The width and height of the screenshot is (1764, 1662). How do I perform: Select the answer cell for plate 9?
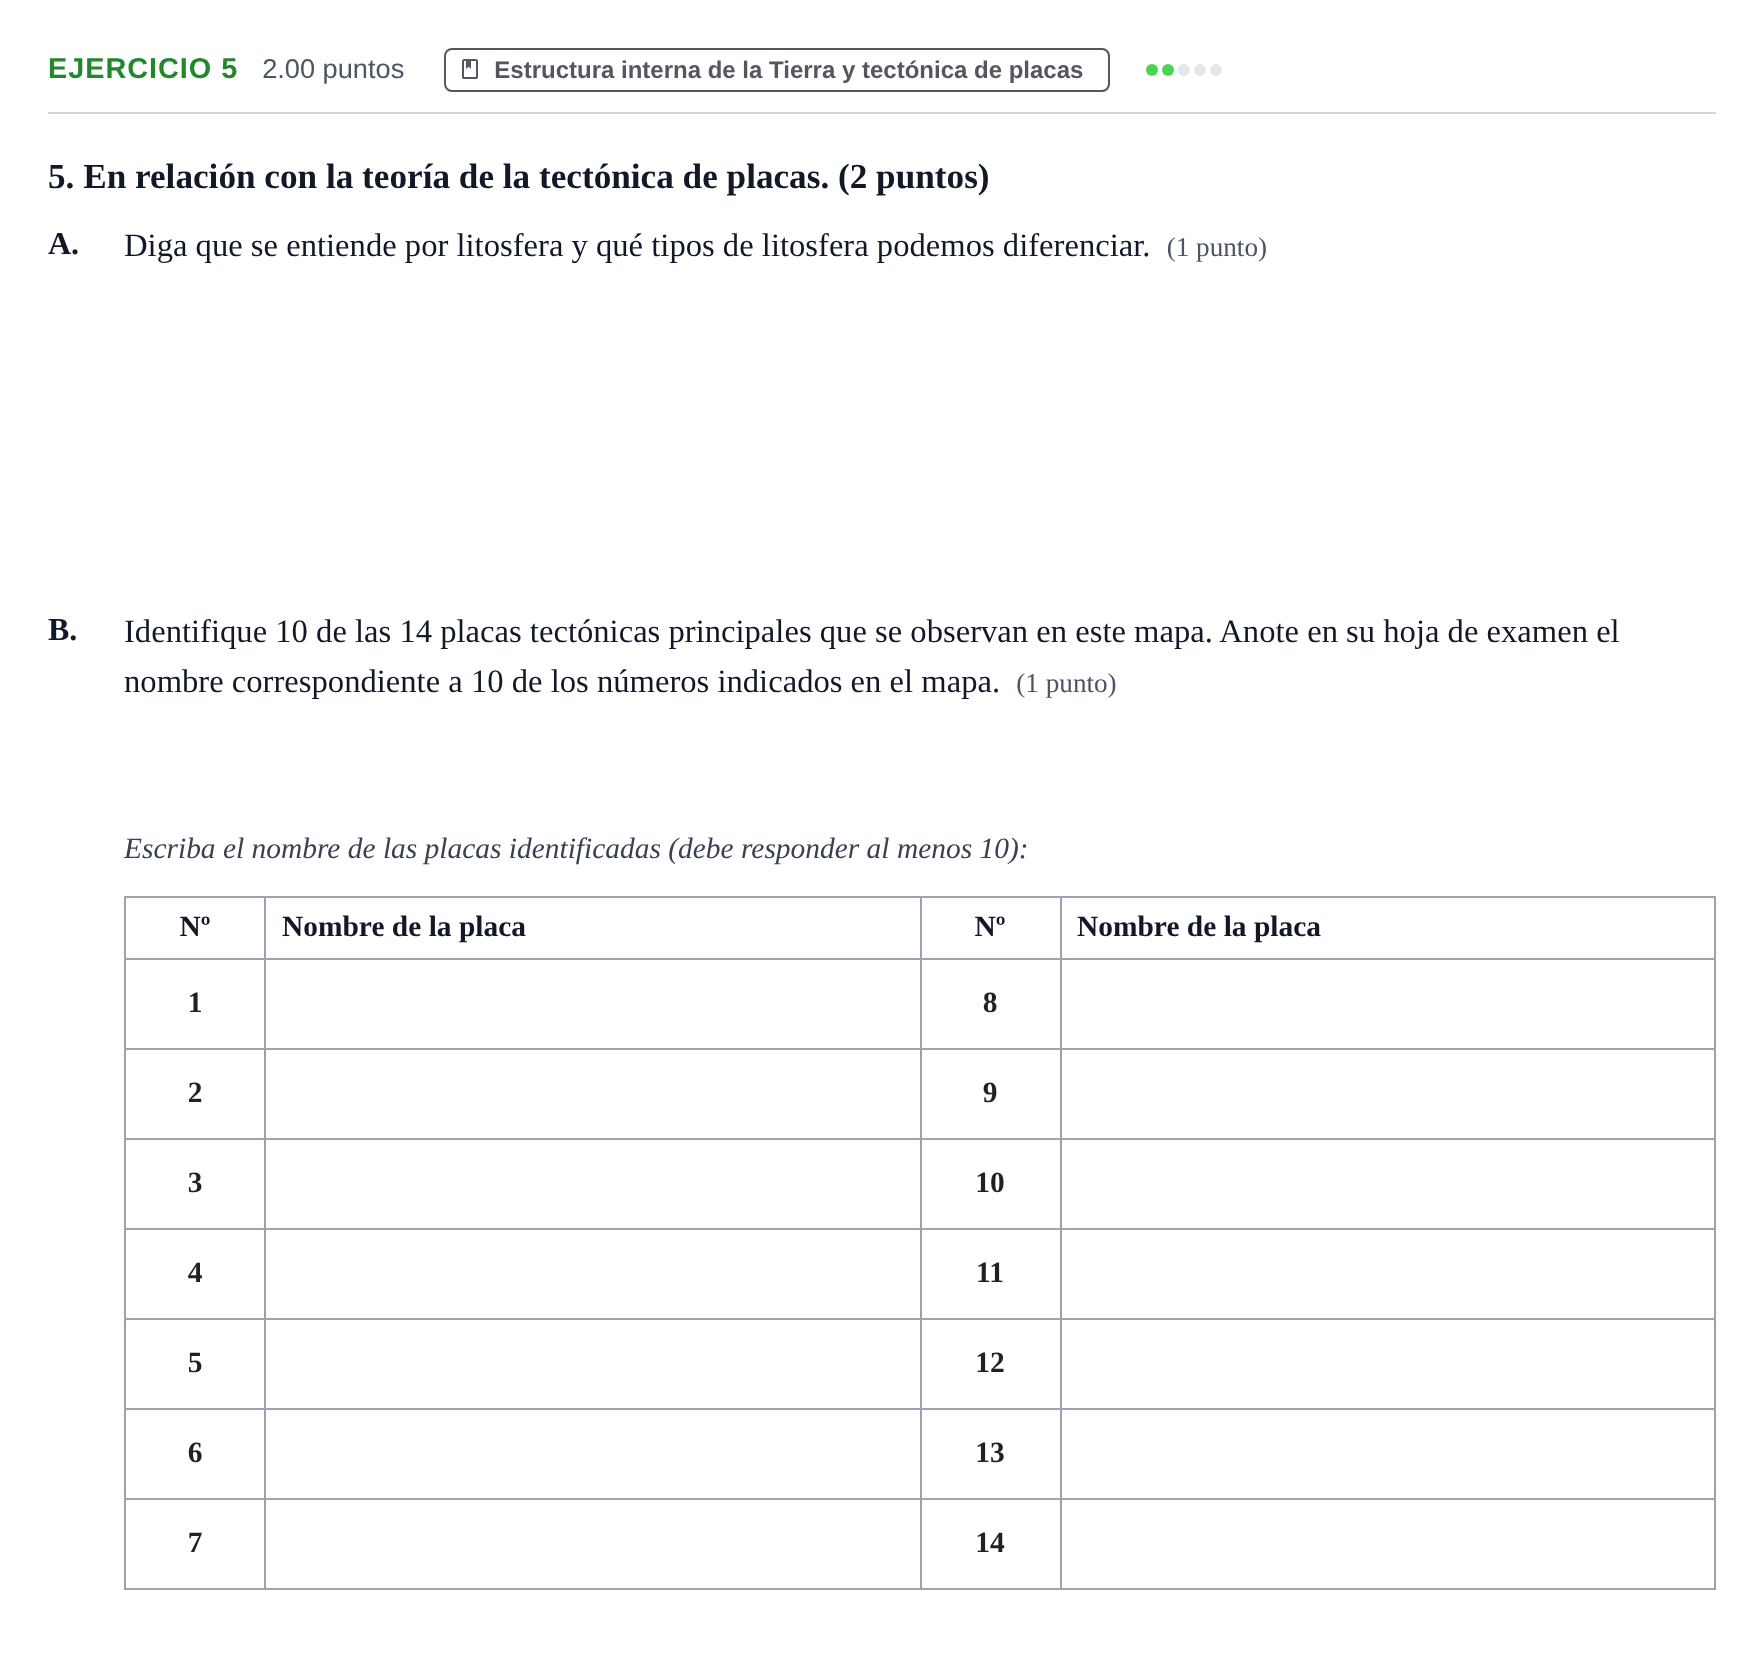[1388, 1094]
